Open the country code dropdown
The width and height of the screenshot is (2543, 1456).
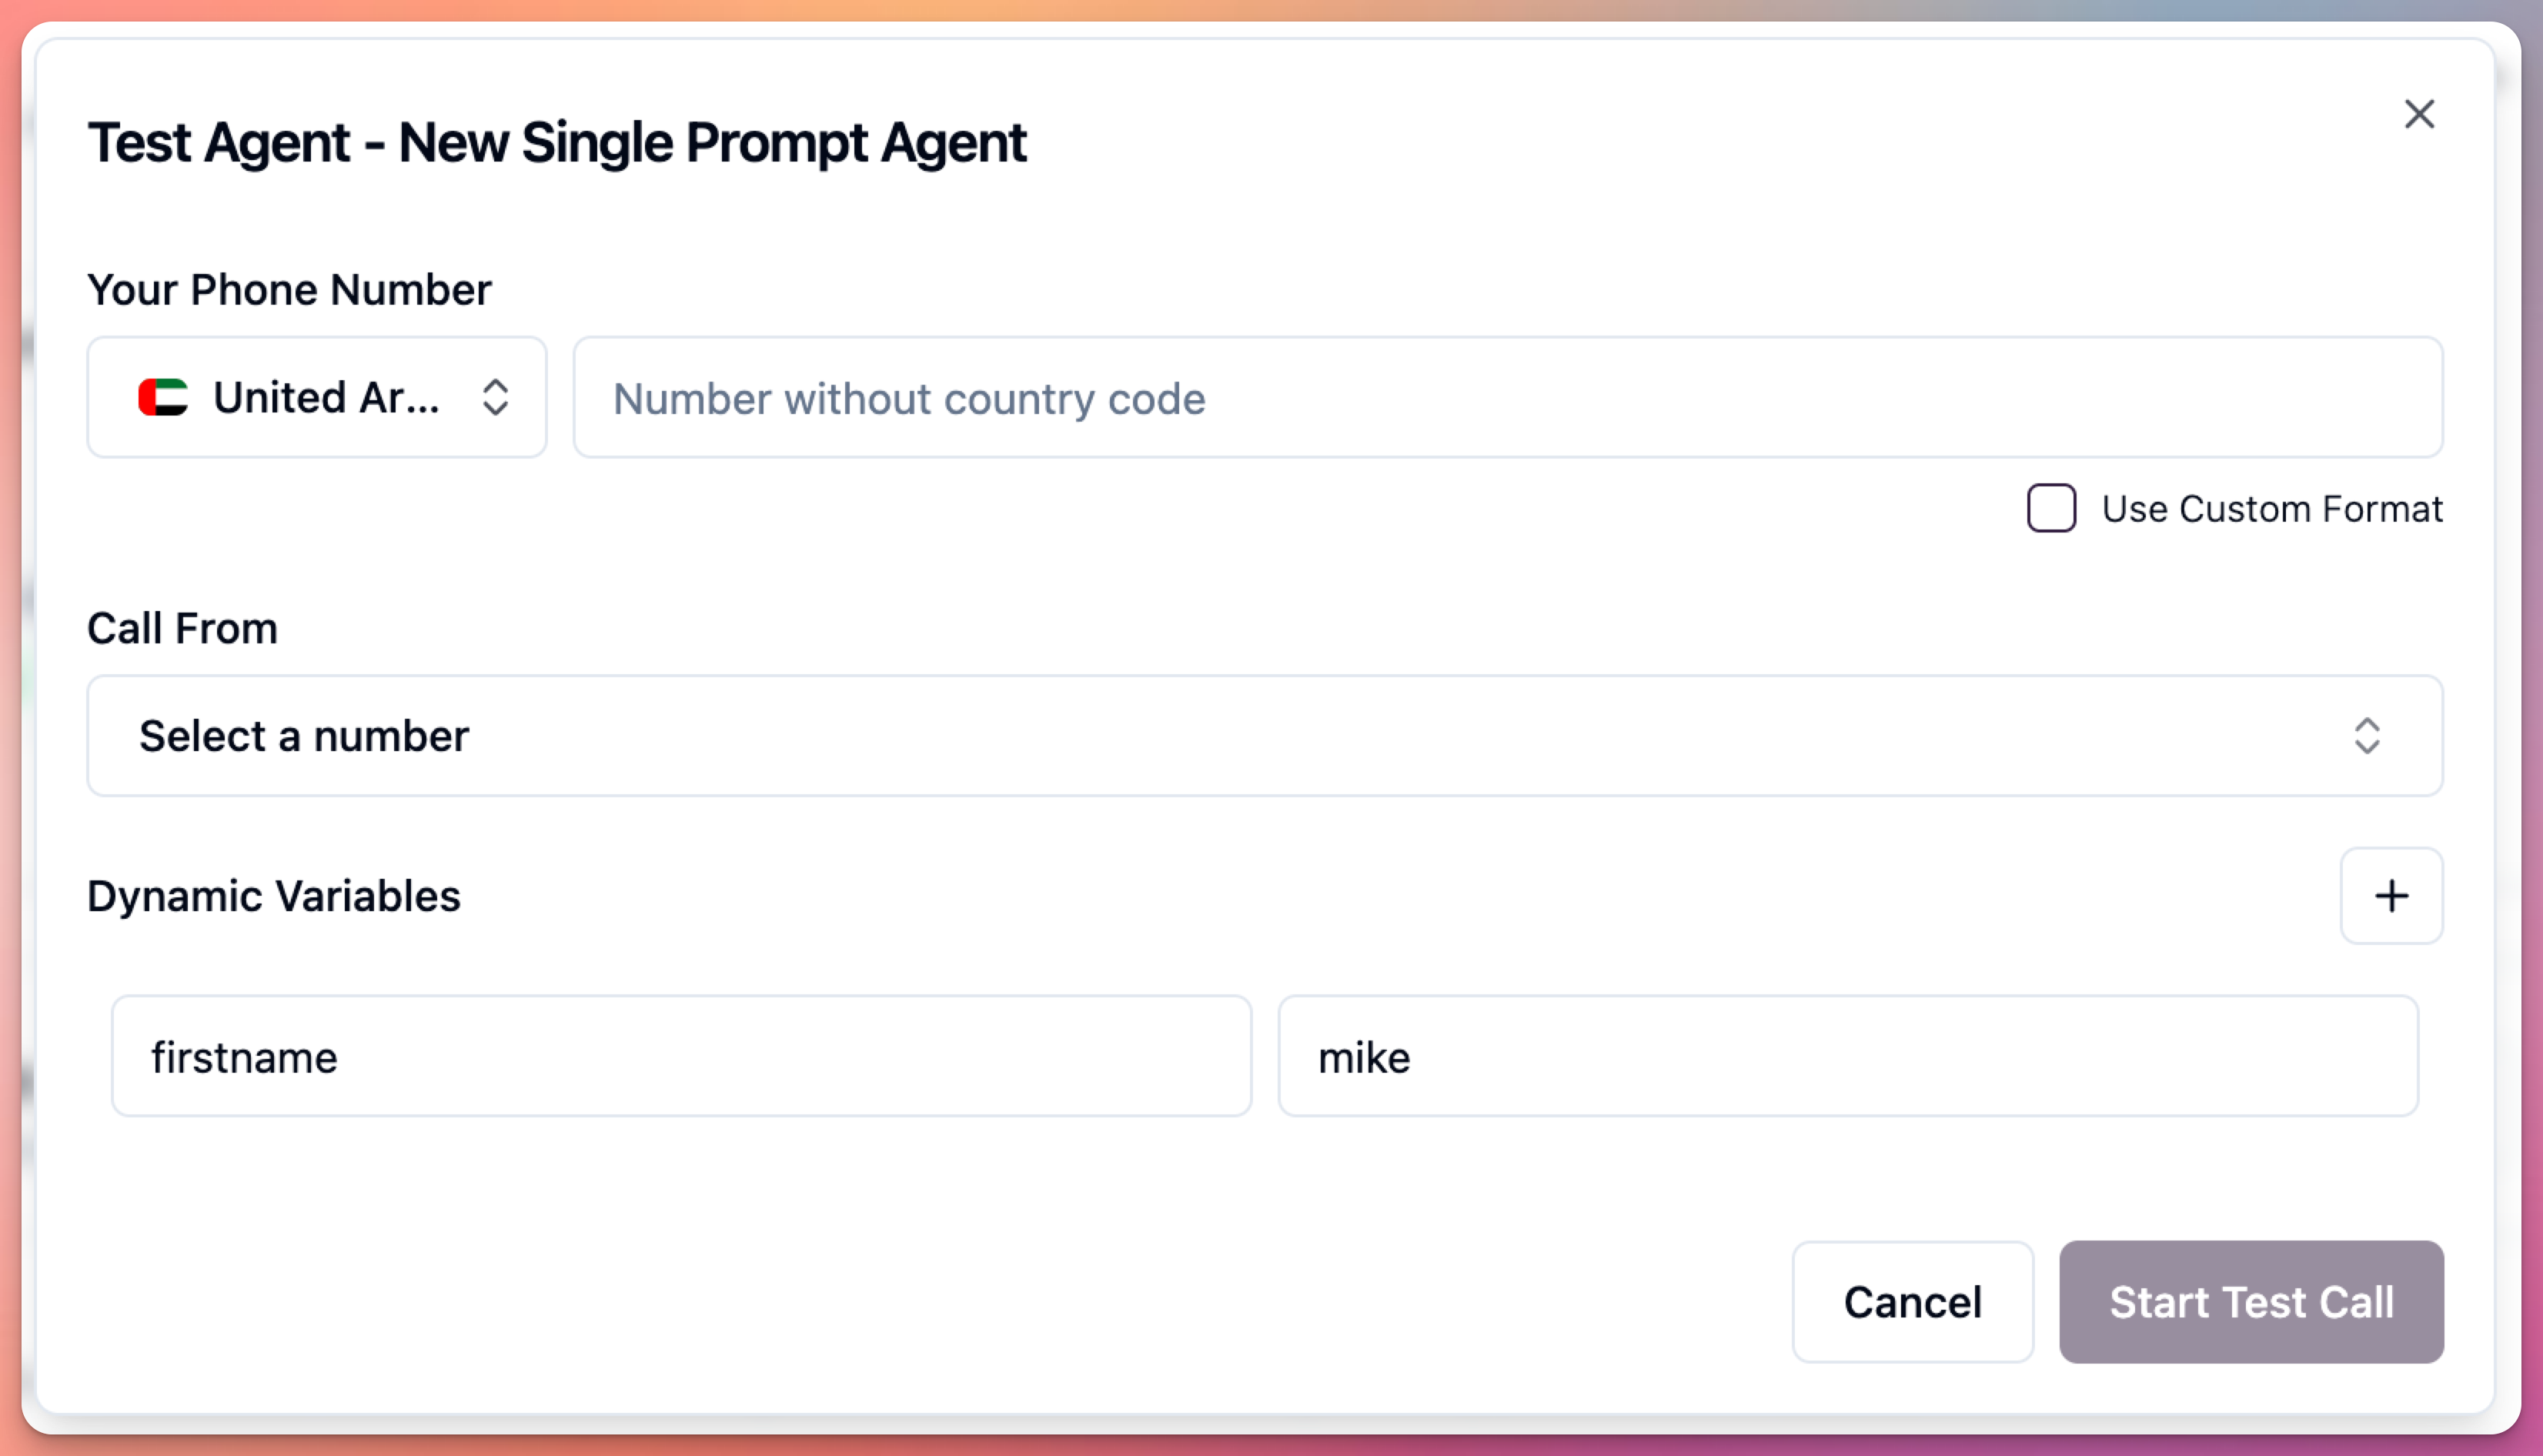click(316, 397)
